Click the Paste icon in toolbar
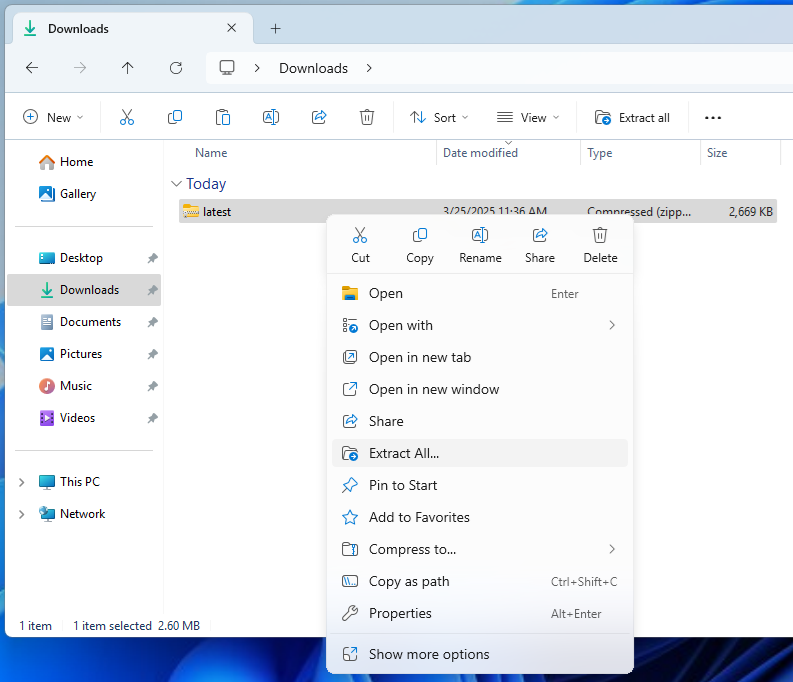 tap(223, 117)
